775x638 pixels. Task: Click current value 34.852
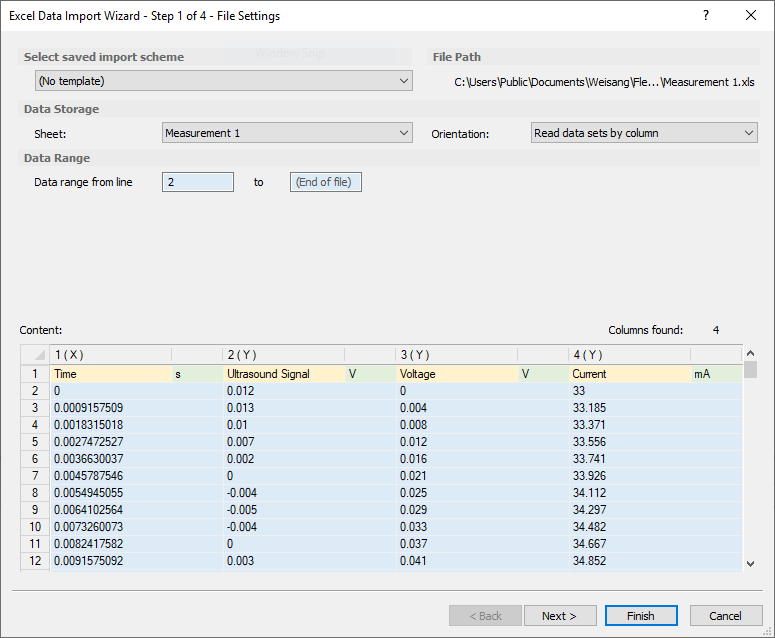(x=655, y=561)
